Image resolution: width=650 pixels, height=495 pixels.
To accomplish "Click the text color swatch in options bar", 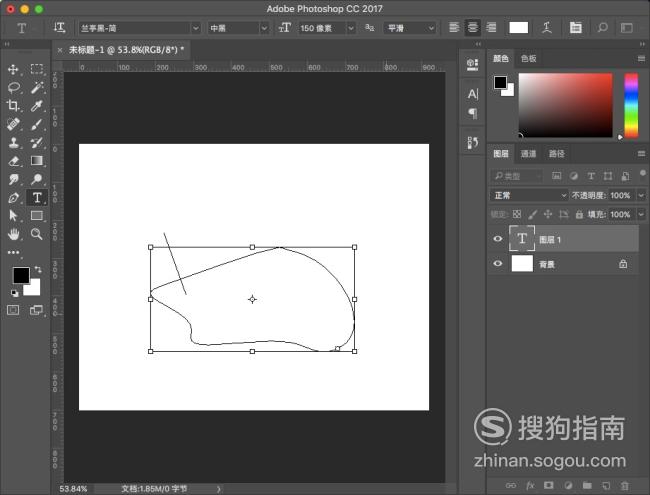I will click(519, 28).
